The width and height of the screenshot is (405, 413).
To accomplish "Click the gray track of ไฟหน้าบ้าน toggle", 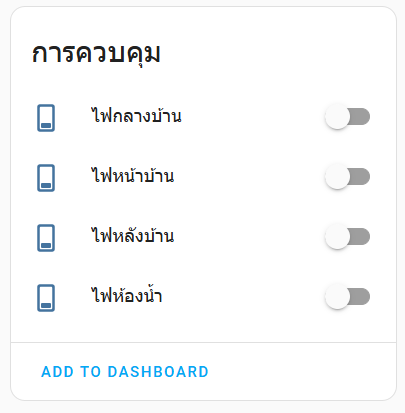I will click(360, 177).
